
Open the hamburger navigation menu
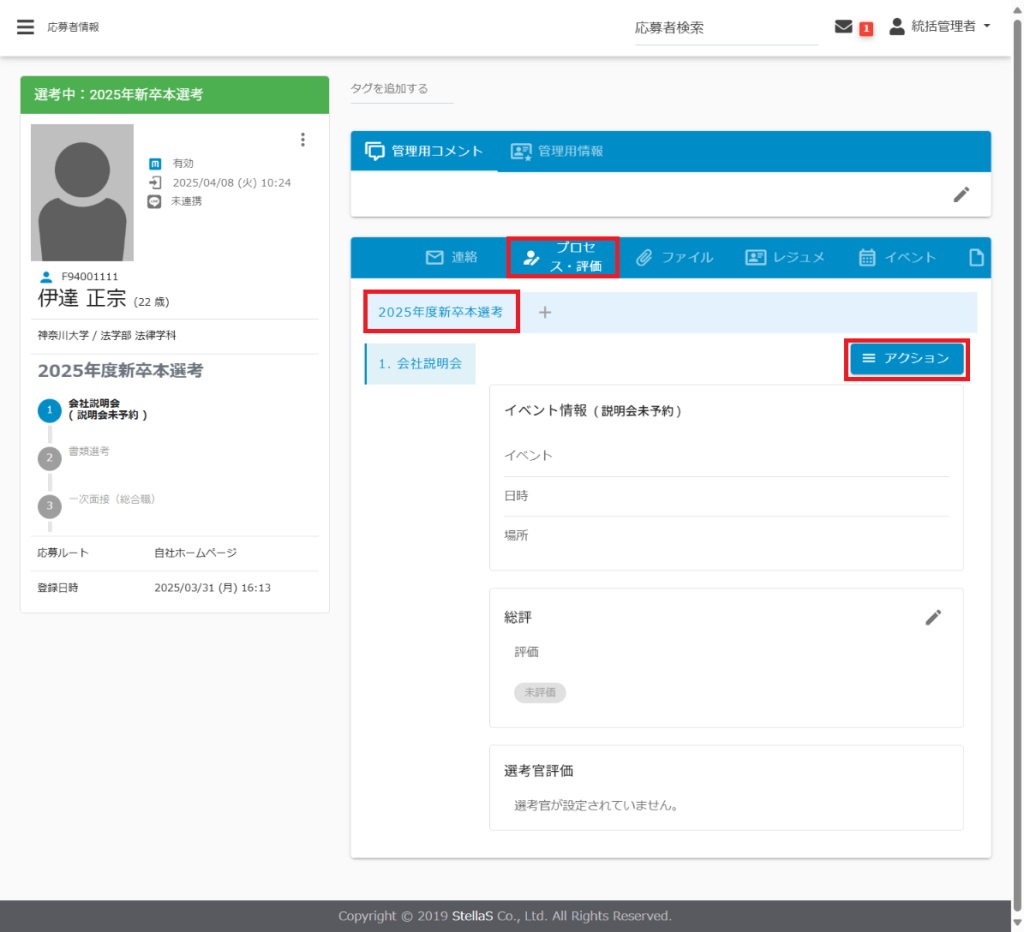pyautogui.click(x=25, y=27)
